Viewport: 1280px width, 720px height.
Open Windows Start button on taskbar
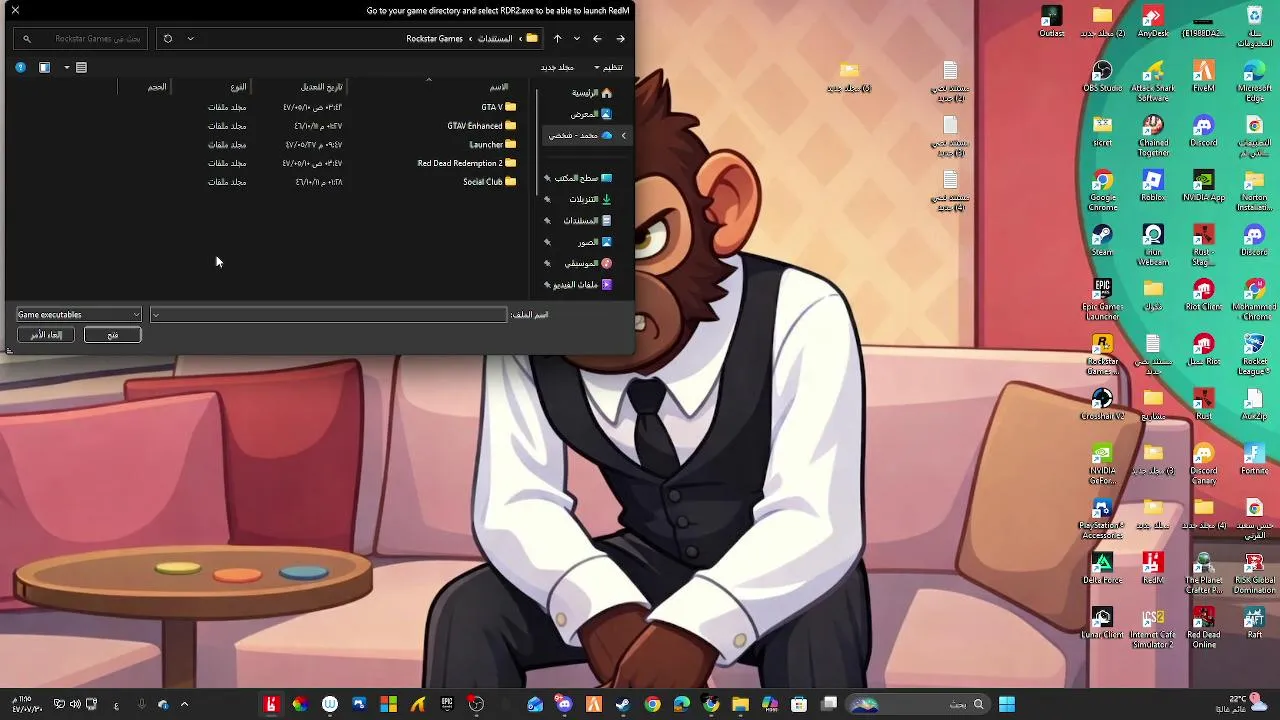1006,704
